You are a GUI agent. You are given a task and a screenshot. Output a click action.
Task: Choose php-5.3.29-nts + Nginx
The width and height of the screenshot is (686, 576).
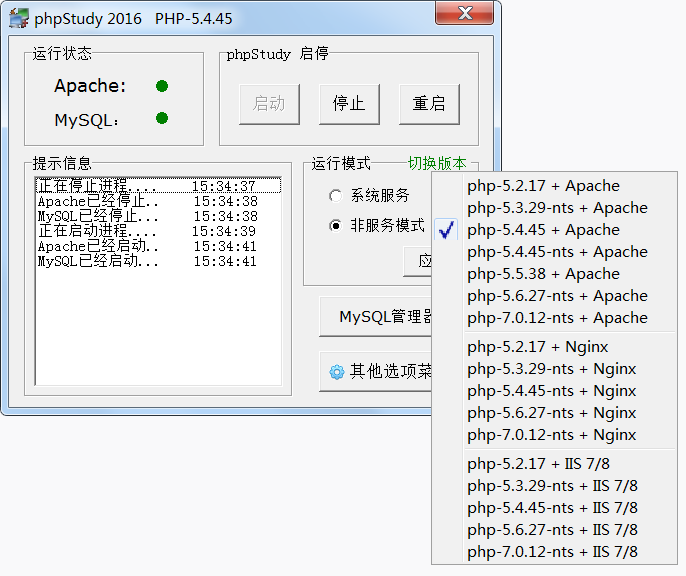(x=554, y=369)
